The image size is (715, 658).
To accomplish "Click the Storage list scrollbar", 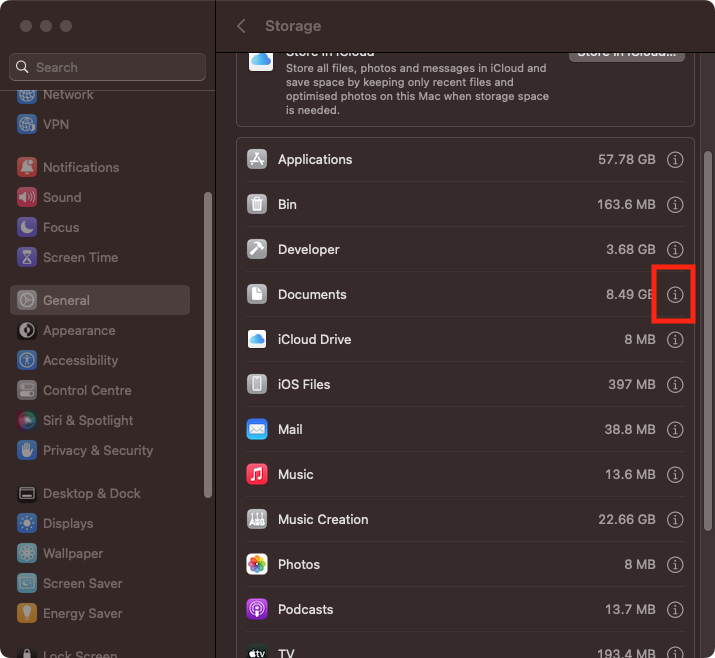I will (708, 341).
